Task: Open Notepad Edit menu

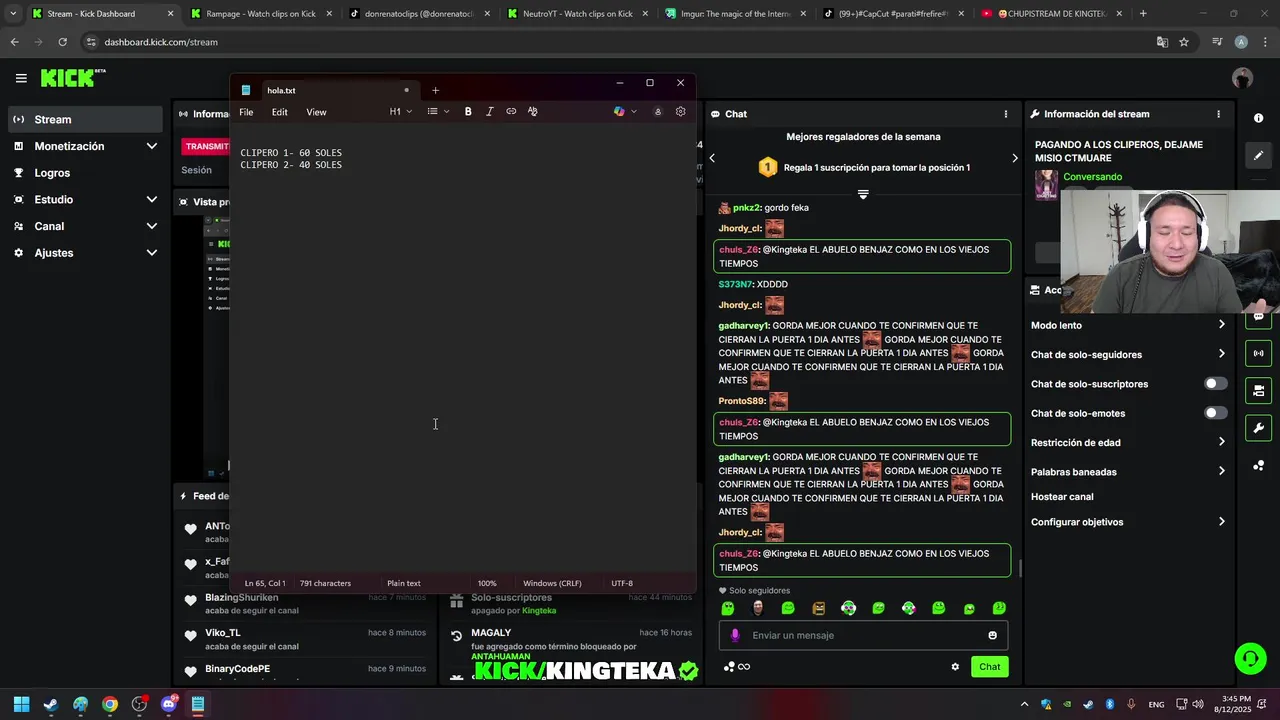Action: click(x=280, y=112)
